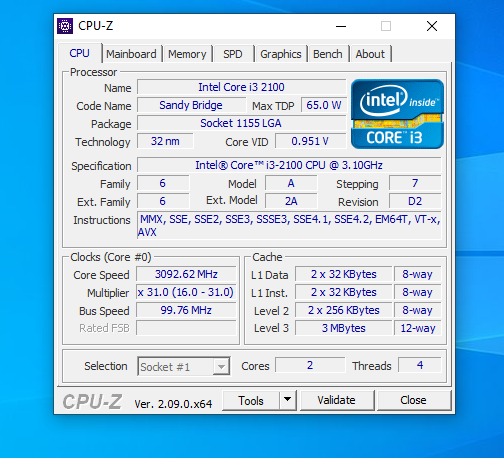Click the Level 3 associativity '12-way'
The height and width of the screenshot is (458, 504).
(417, 328)
